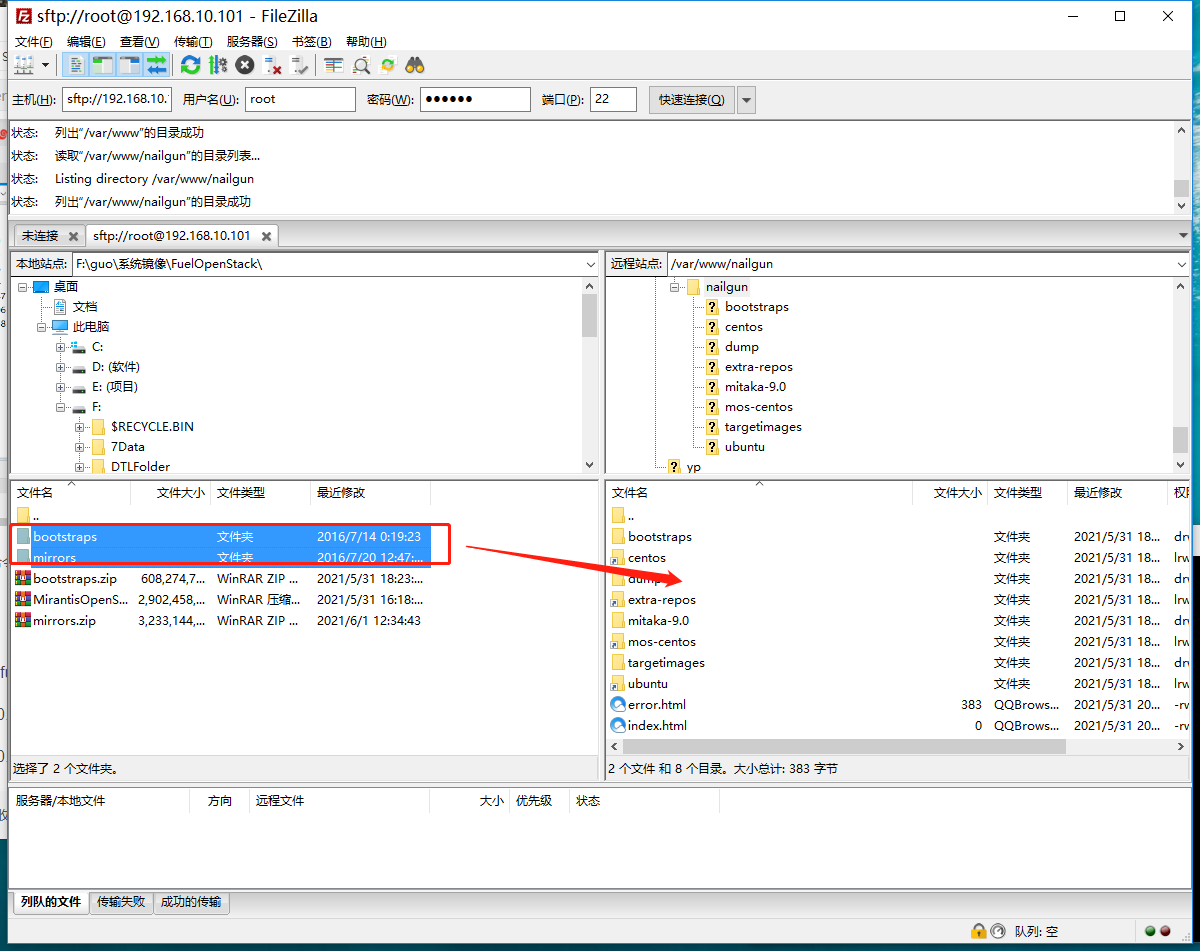This screenshot has height=951, width=1200.
Task: Switch to the 成功的传输 tab
Action: pos(191,902)
